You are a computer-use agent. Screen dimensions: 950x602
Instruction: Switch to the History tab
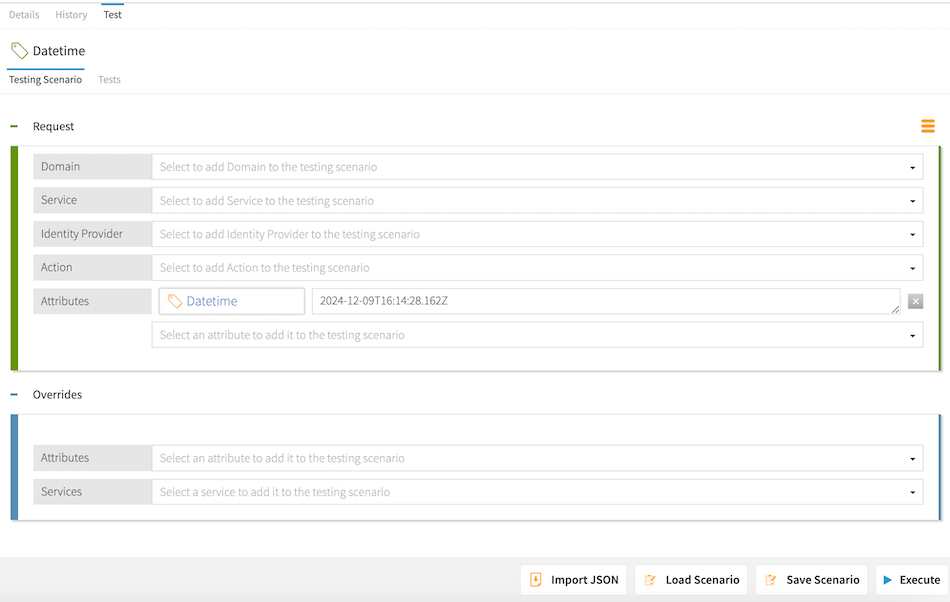[x=71, y=14]
